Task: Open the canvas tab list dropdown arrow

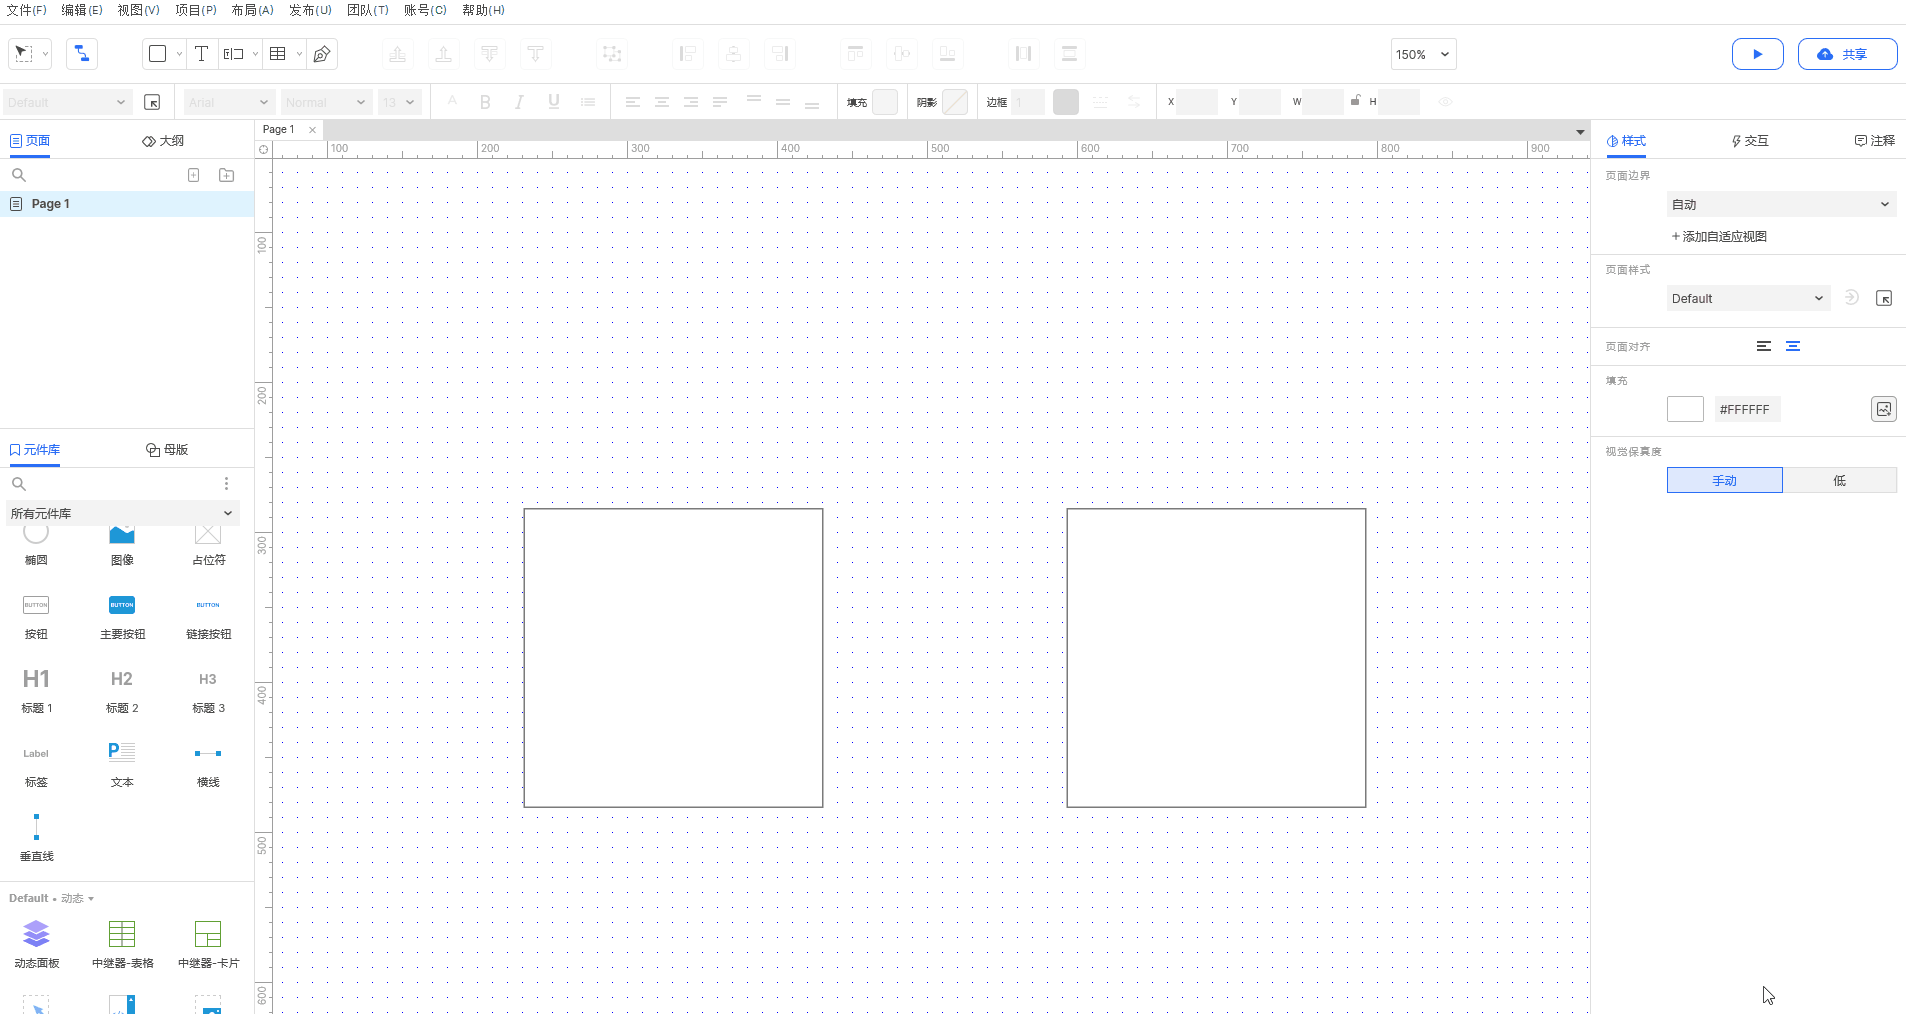Action: [1580, 132]
